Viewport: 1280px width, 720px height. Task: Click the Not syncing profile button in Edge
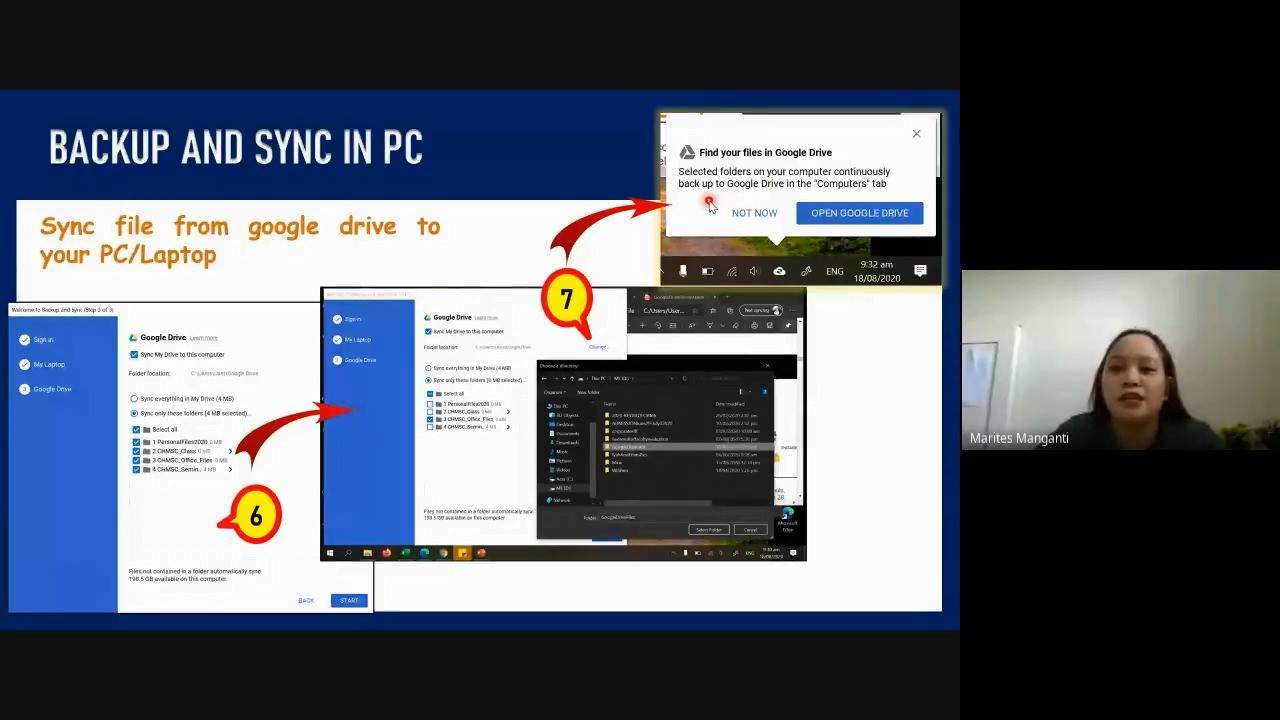click(761, 310)
